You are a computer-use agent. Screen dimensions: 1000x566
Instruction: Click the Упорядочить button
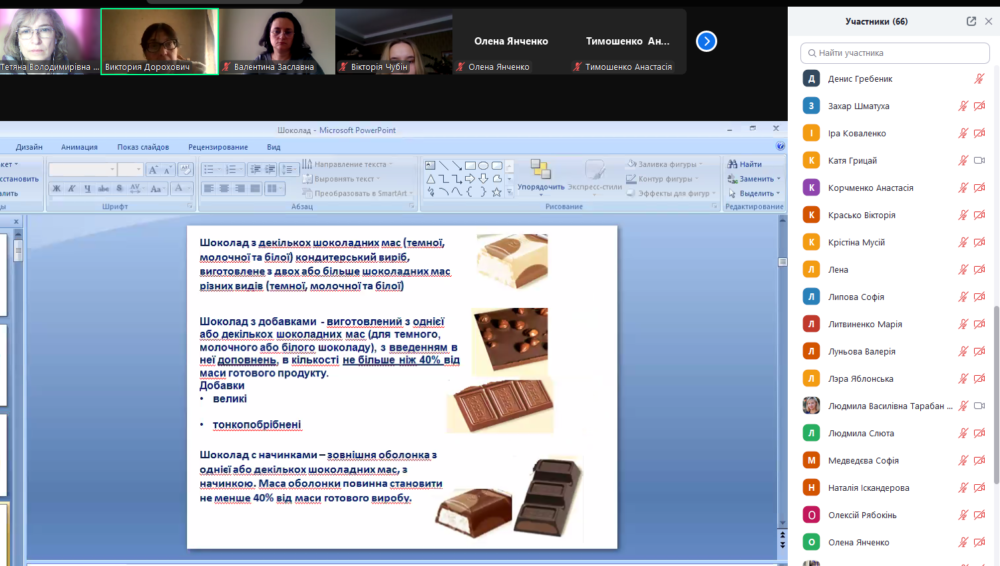coord(541,177)
